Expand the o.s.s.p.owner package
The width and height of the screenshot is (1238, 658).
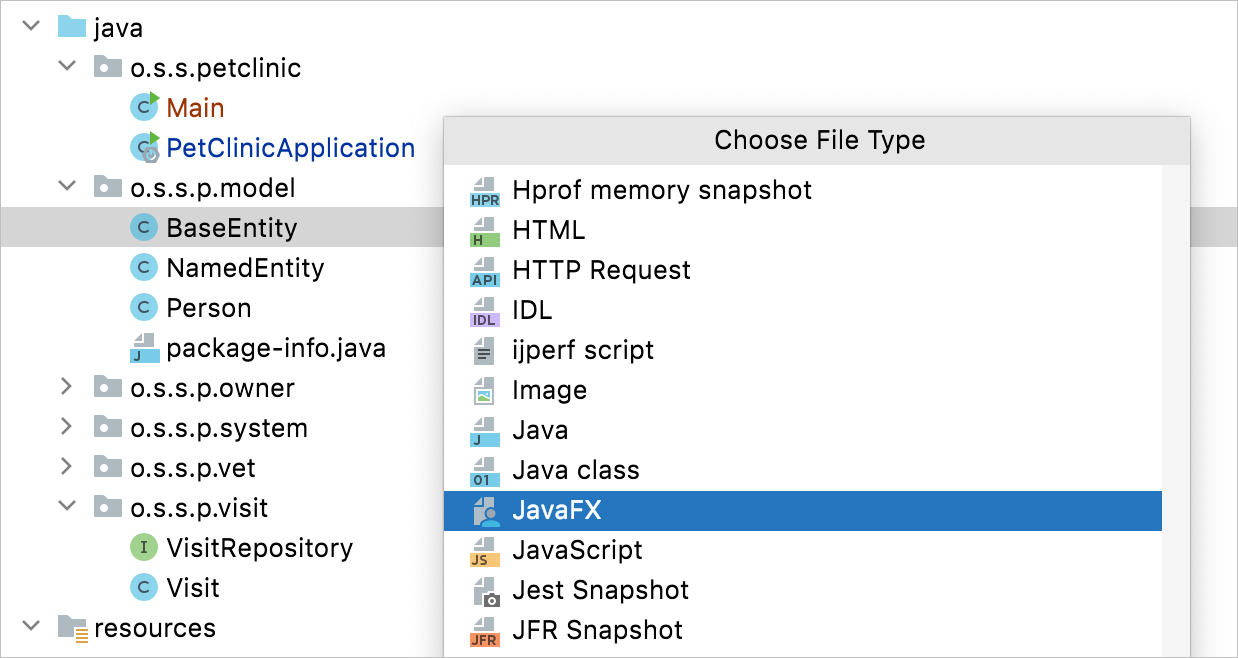(66, 387)
